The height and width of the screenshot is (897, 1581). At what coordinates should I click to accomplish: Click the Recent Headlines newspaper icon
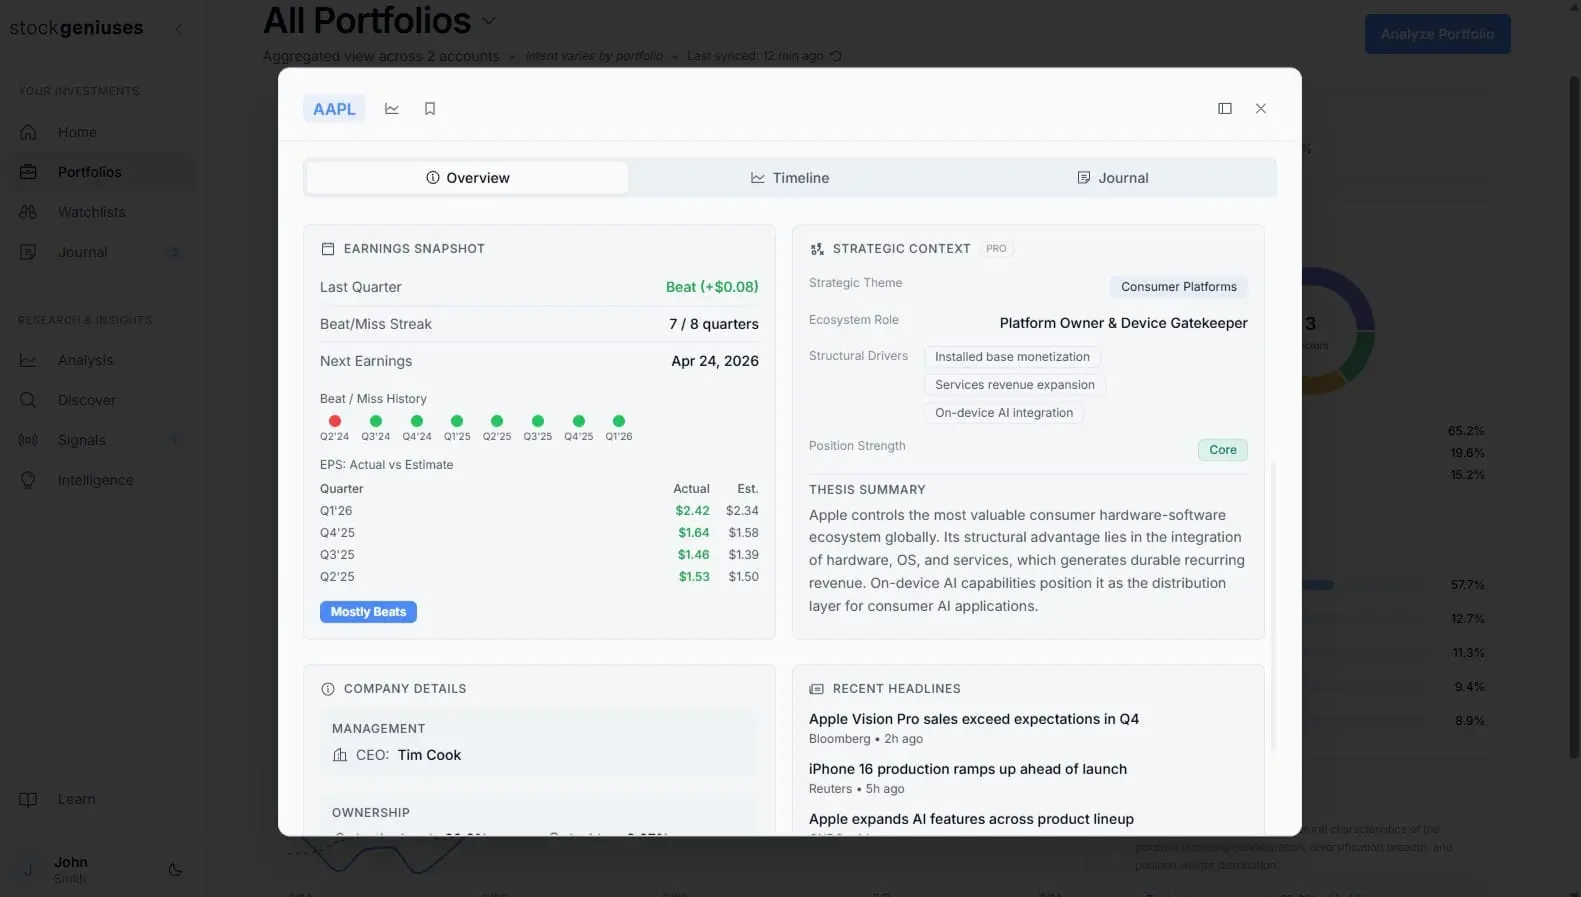click(816, 689)
